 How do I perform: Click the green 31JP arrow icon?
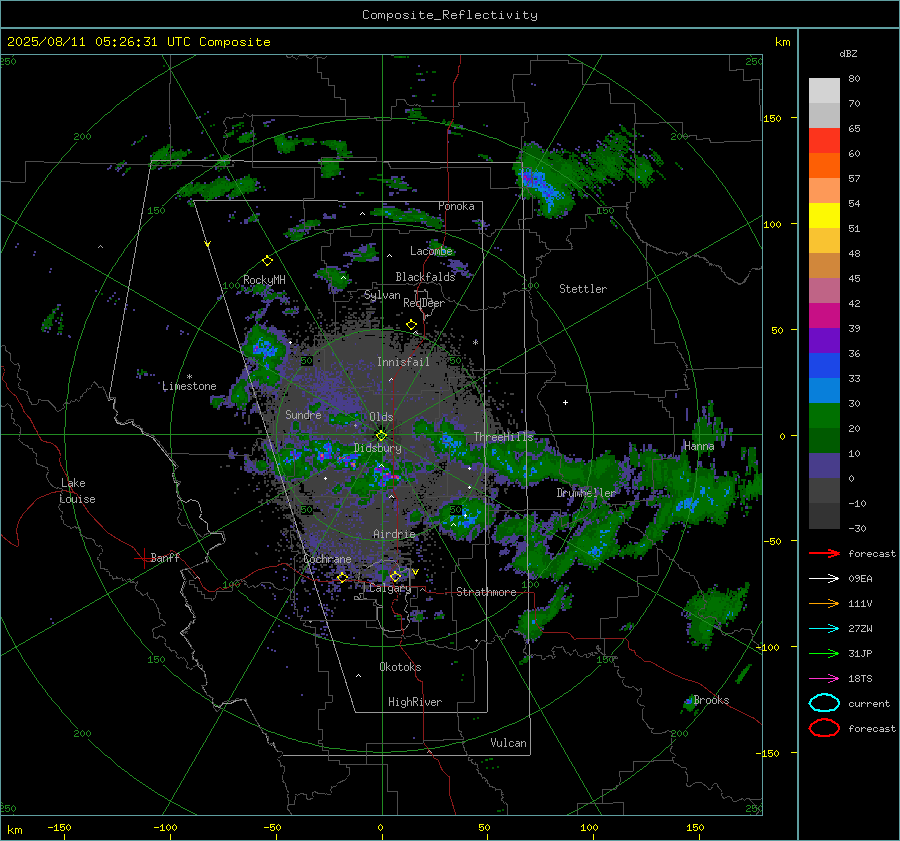tap(824, 653)
